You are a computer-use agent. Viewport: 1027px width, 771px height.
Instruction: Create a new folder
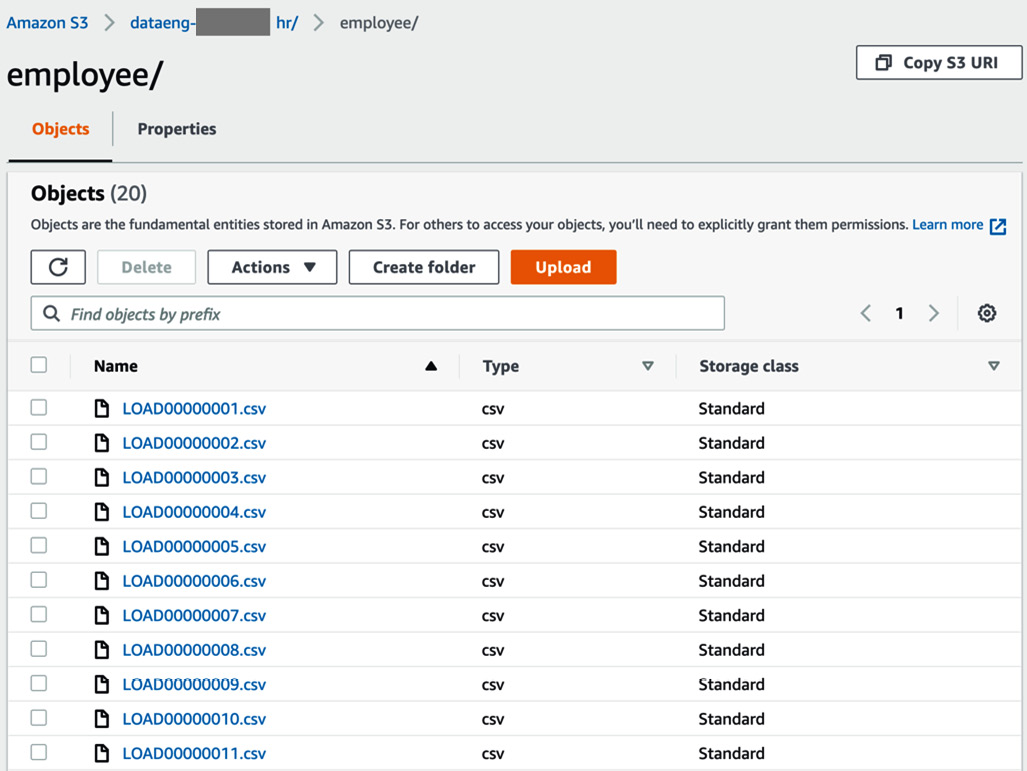pos(423,267)
